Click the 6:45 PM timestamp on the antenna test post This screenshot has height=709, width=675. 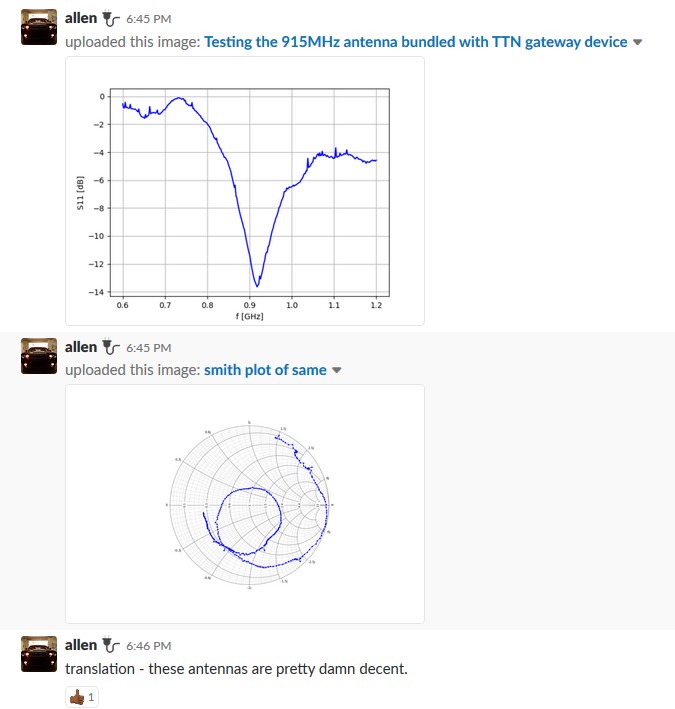click(149, 19)
